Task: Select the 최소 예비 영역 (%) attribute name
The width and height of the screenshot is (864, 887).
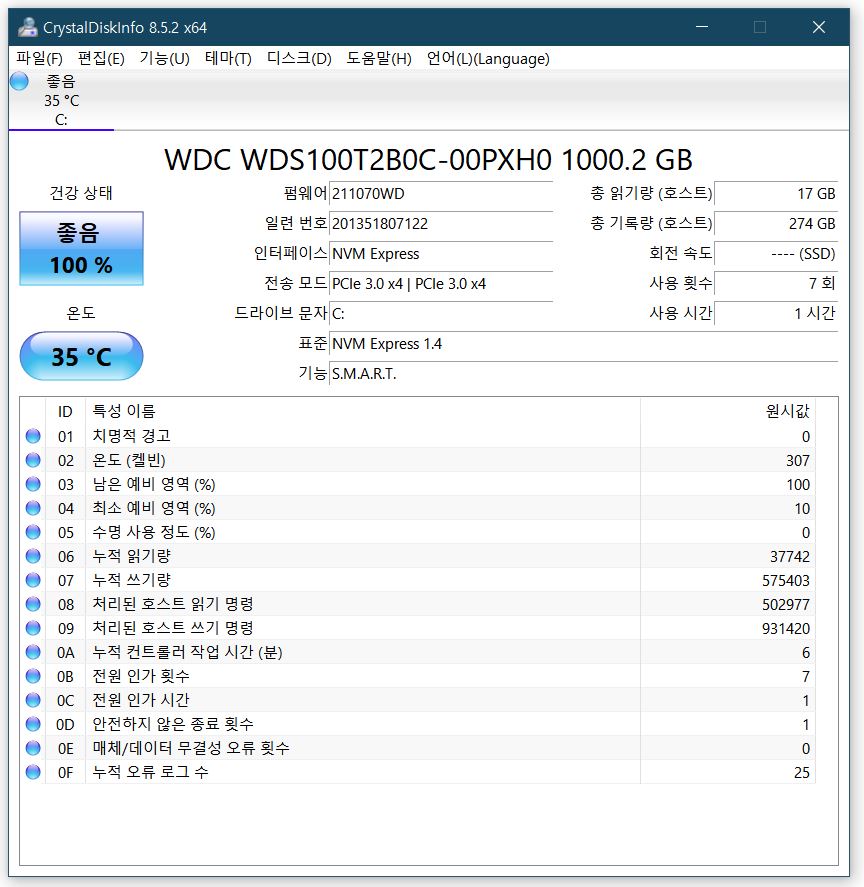Action: click(x=154, y=508)
